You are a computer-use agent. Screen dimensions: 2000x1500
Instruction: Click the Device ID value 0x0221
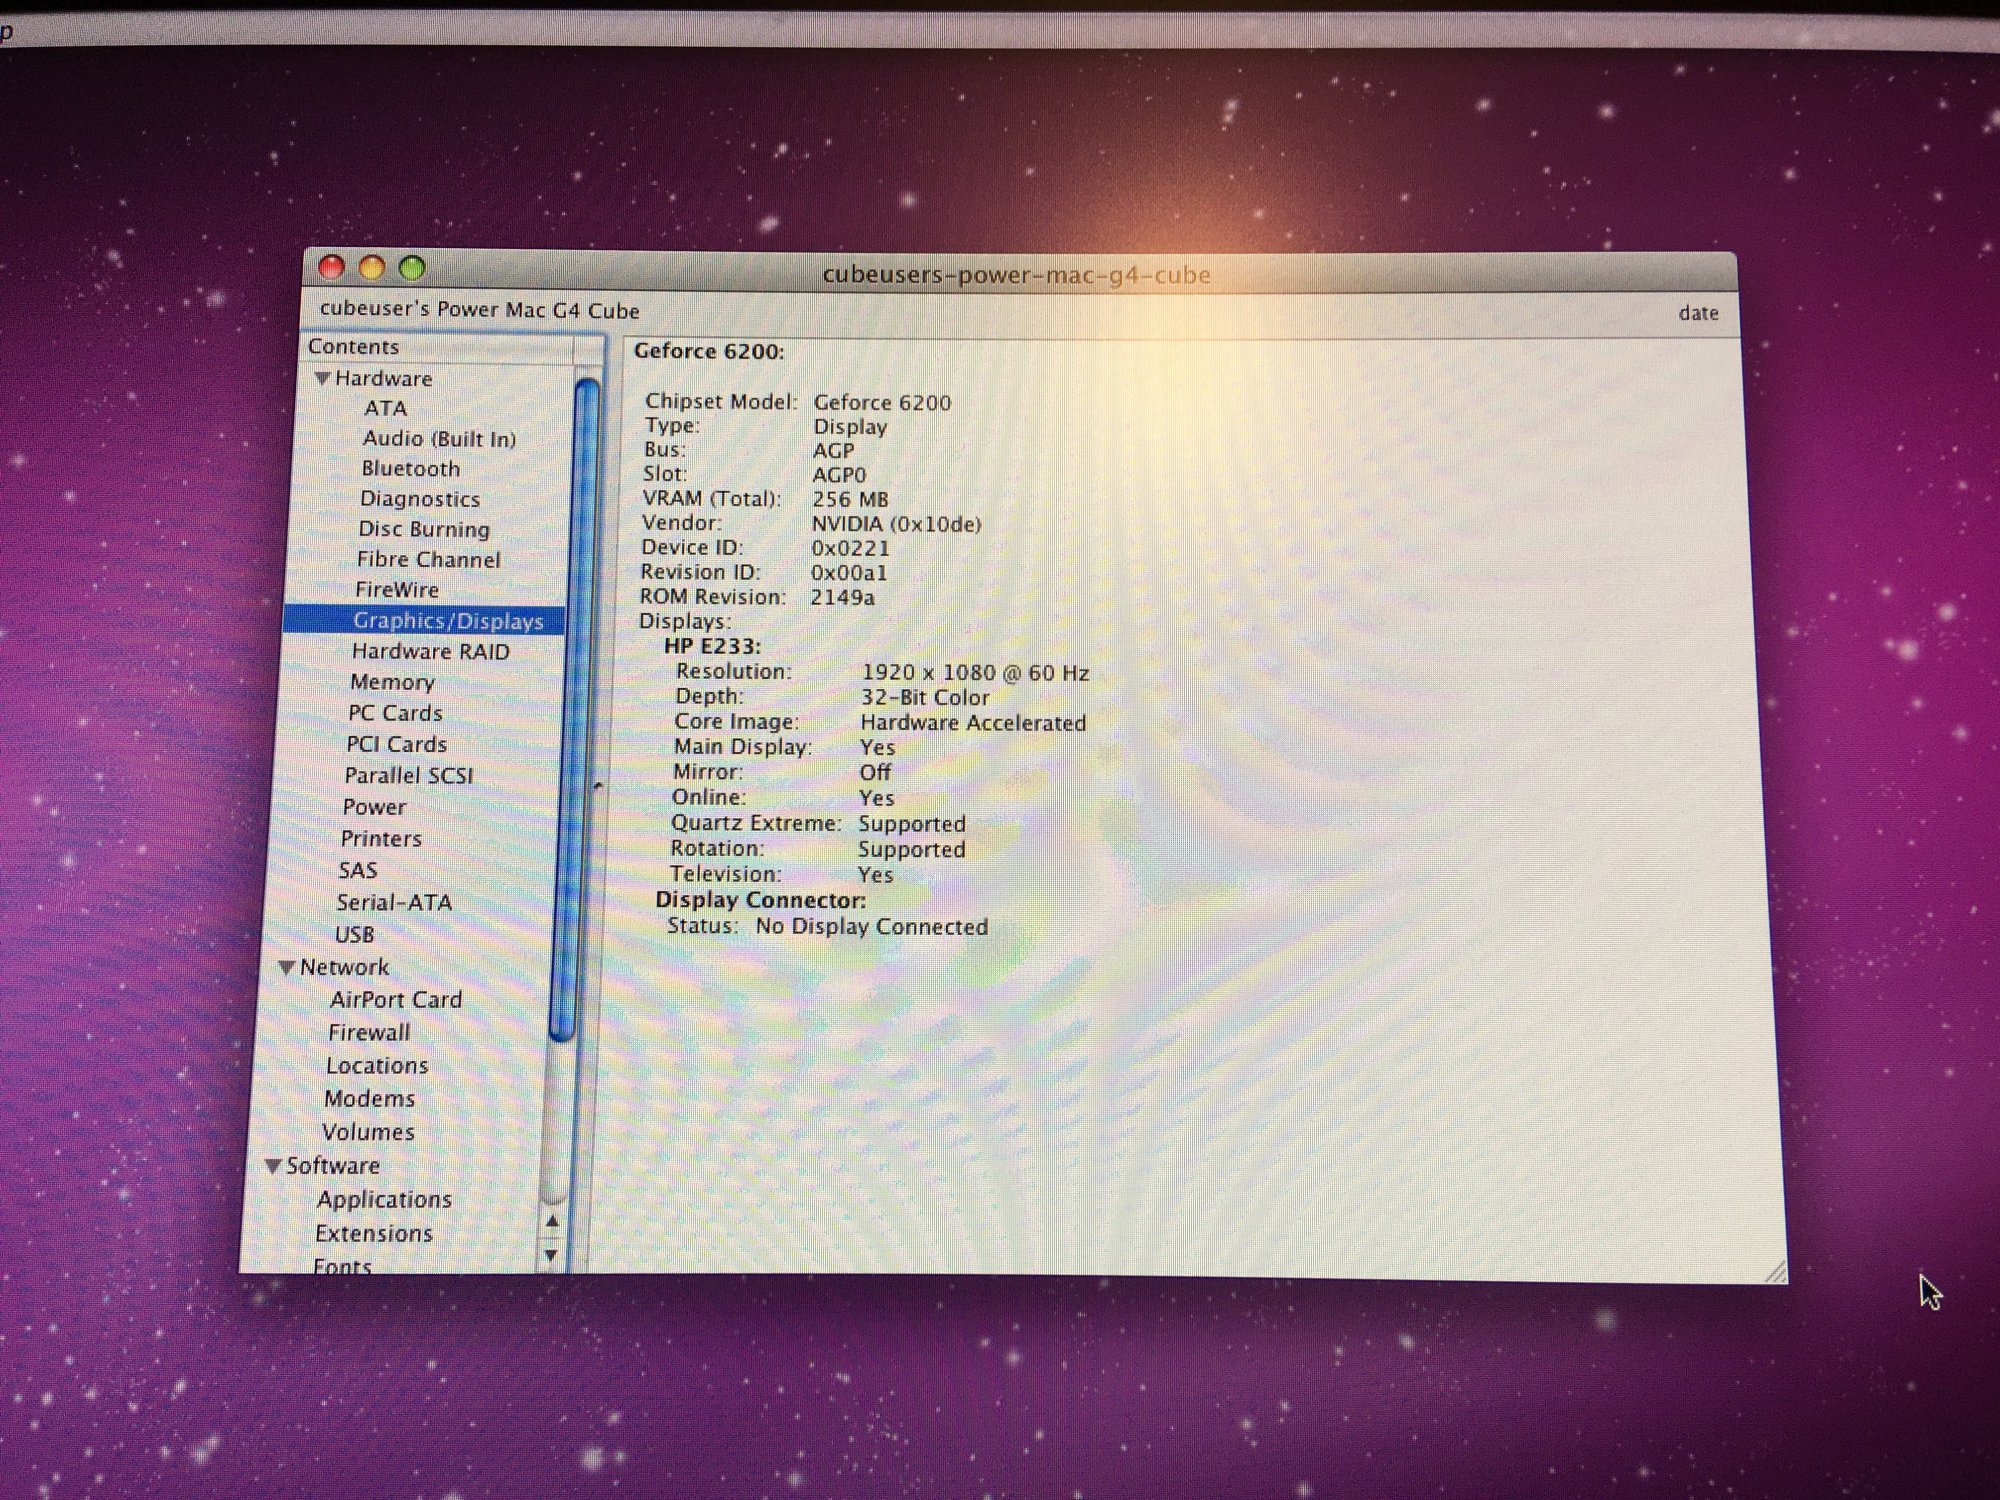(850, 548)
